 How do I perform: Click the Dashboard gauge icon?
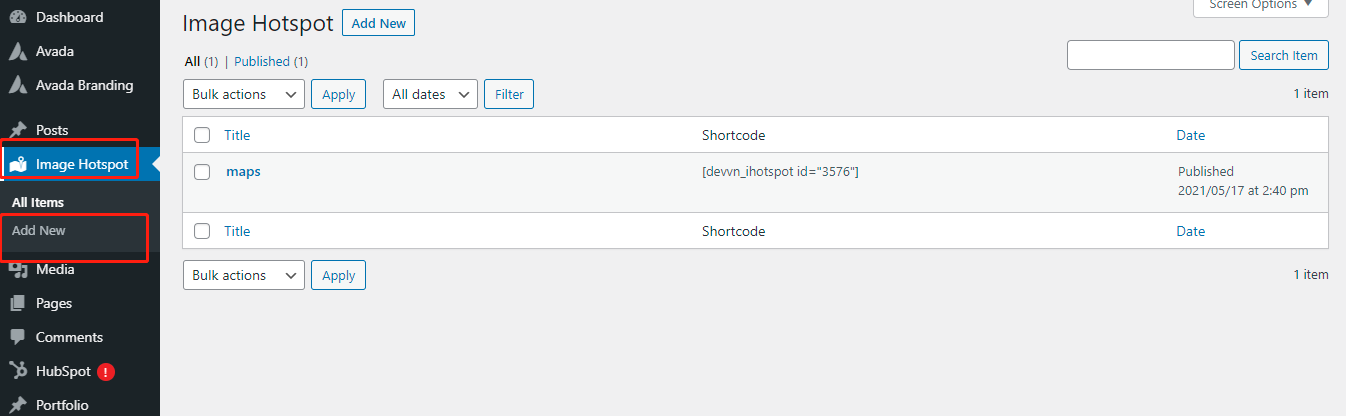coord(17,17)
